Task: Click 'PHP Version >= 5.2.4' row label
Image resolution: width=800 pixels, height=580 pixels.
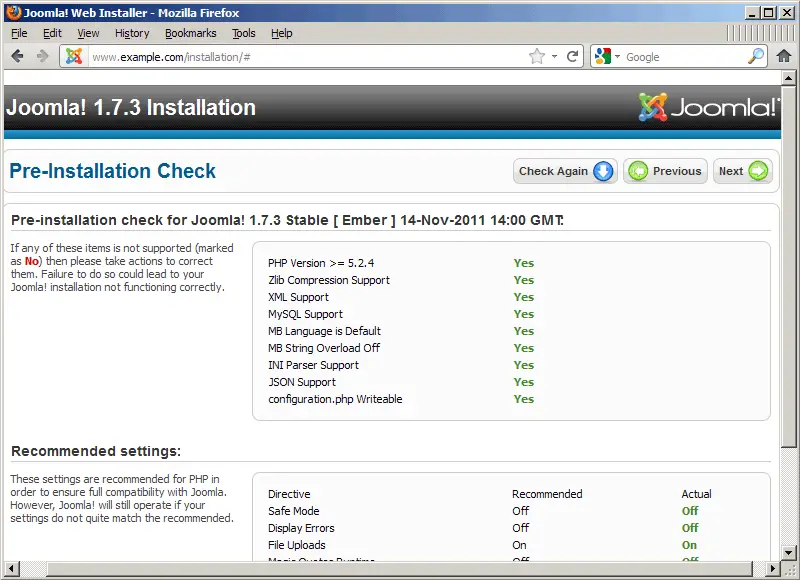Action: [321, 263]
